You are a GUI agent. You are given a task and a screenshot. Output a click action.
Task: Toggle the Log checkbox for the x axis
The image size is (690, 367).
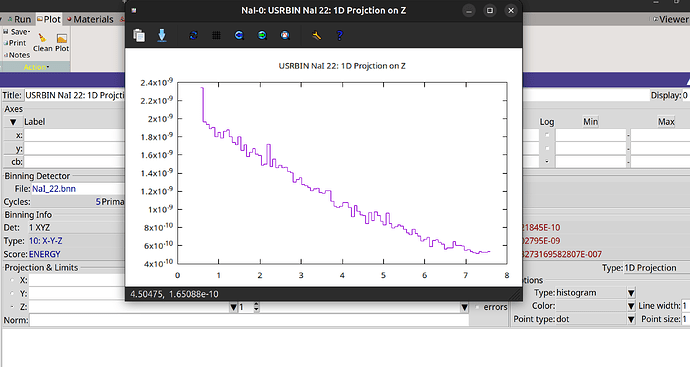click(547, 135)
